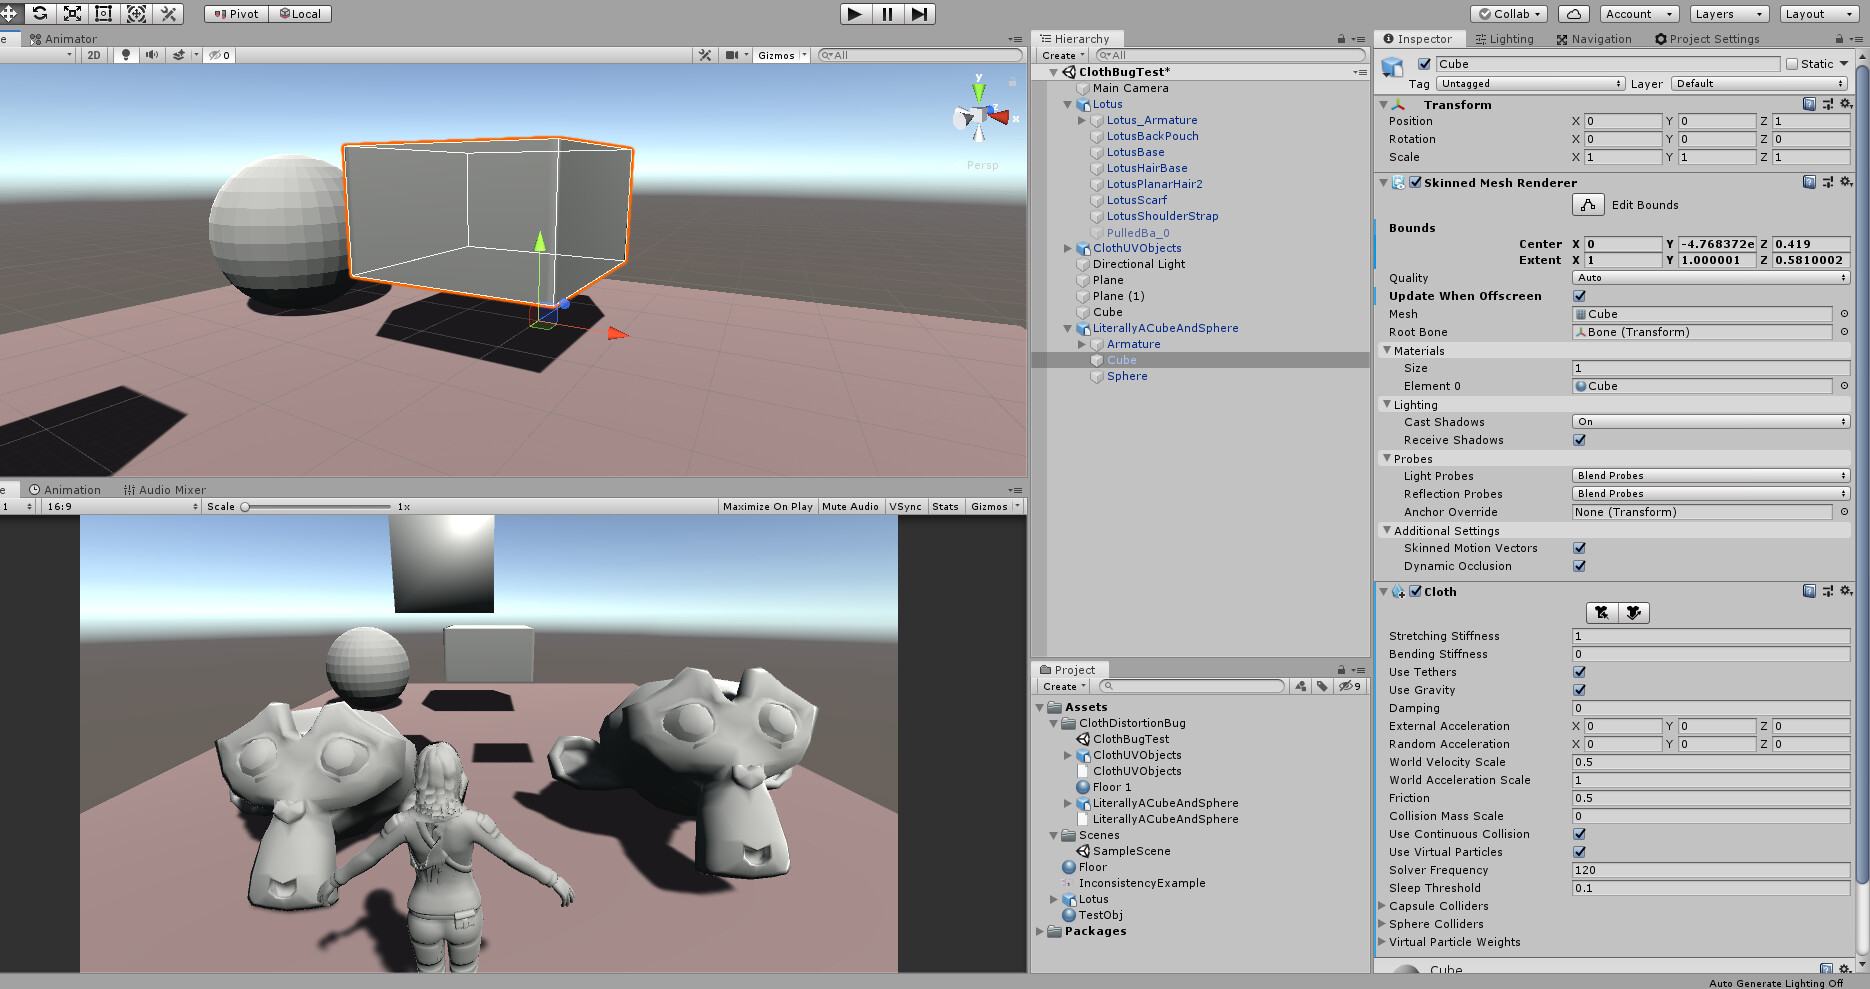Switch to the Animator tab
1870x989 pixels.
(x=63, y=39)
